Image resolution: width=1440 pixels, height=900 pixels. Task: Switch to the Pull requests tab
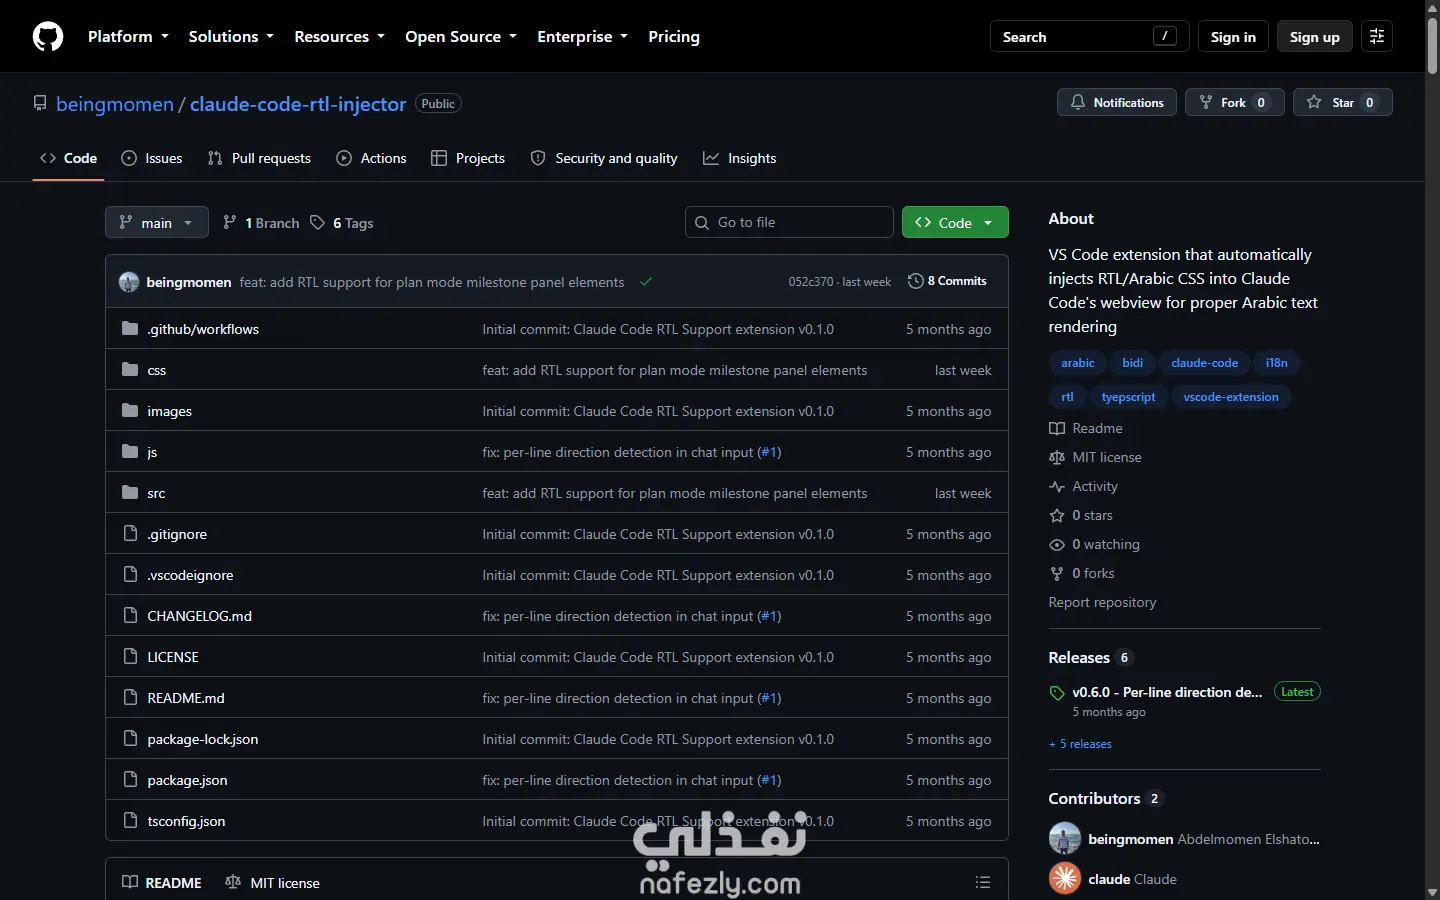pyautogui.click(x=259, y=158)
